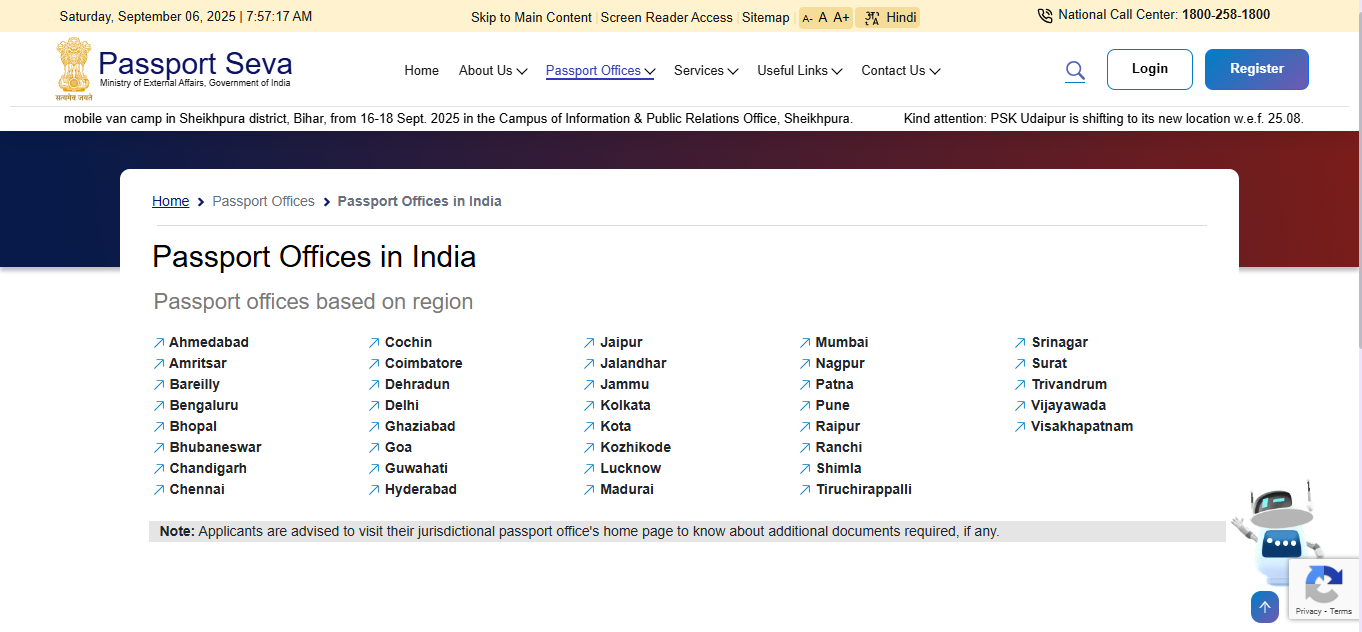Increase font size with A+ button
The width and height of the screenshot is (1362, 632).
[x=841, y=17]
